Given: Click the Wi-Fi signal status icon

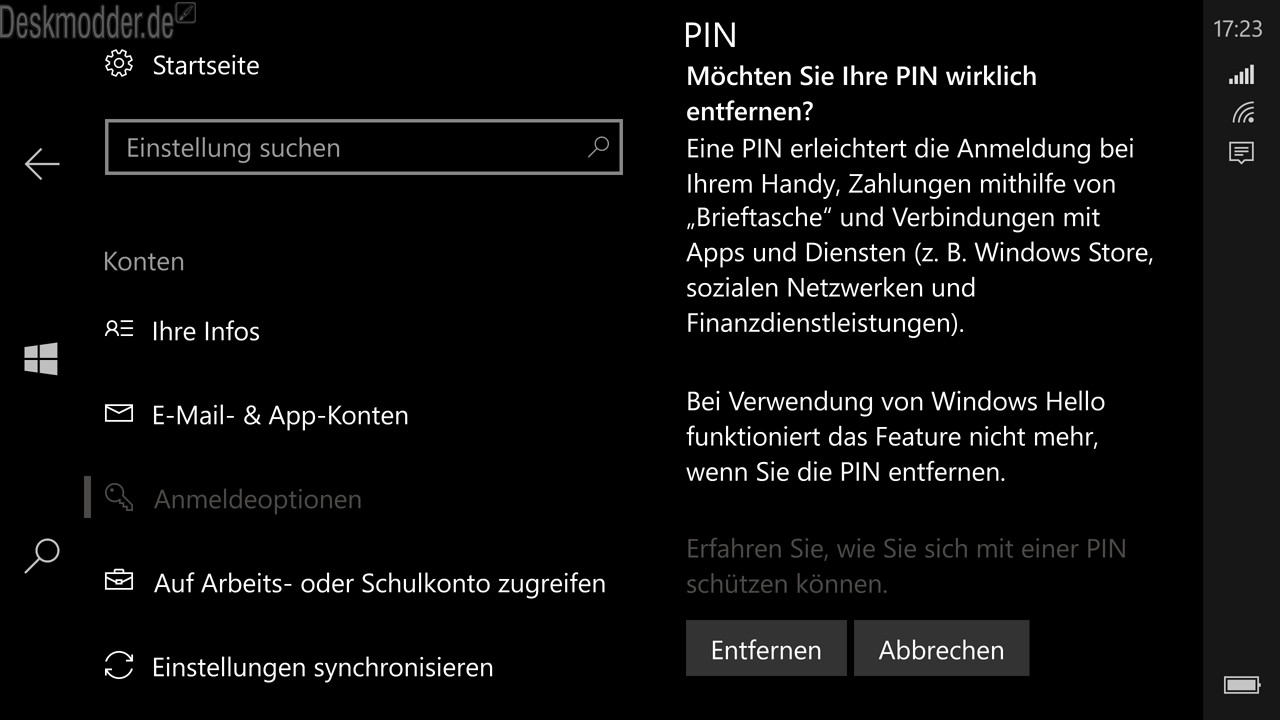Looking at the screenshot, I should point(1242,112).
